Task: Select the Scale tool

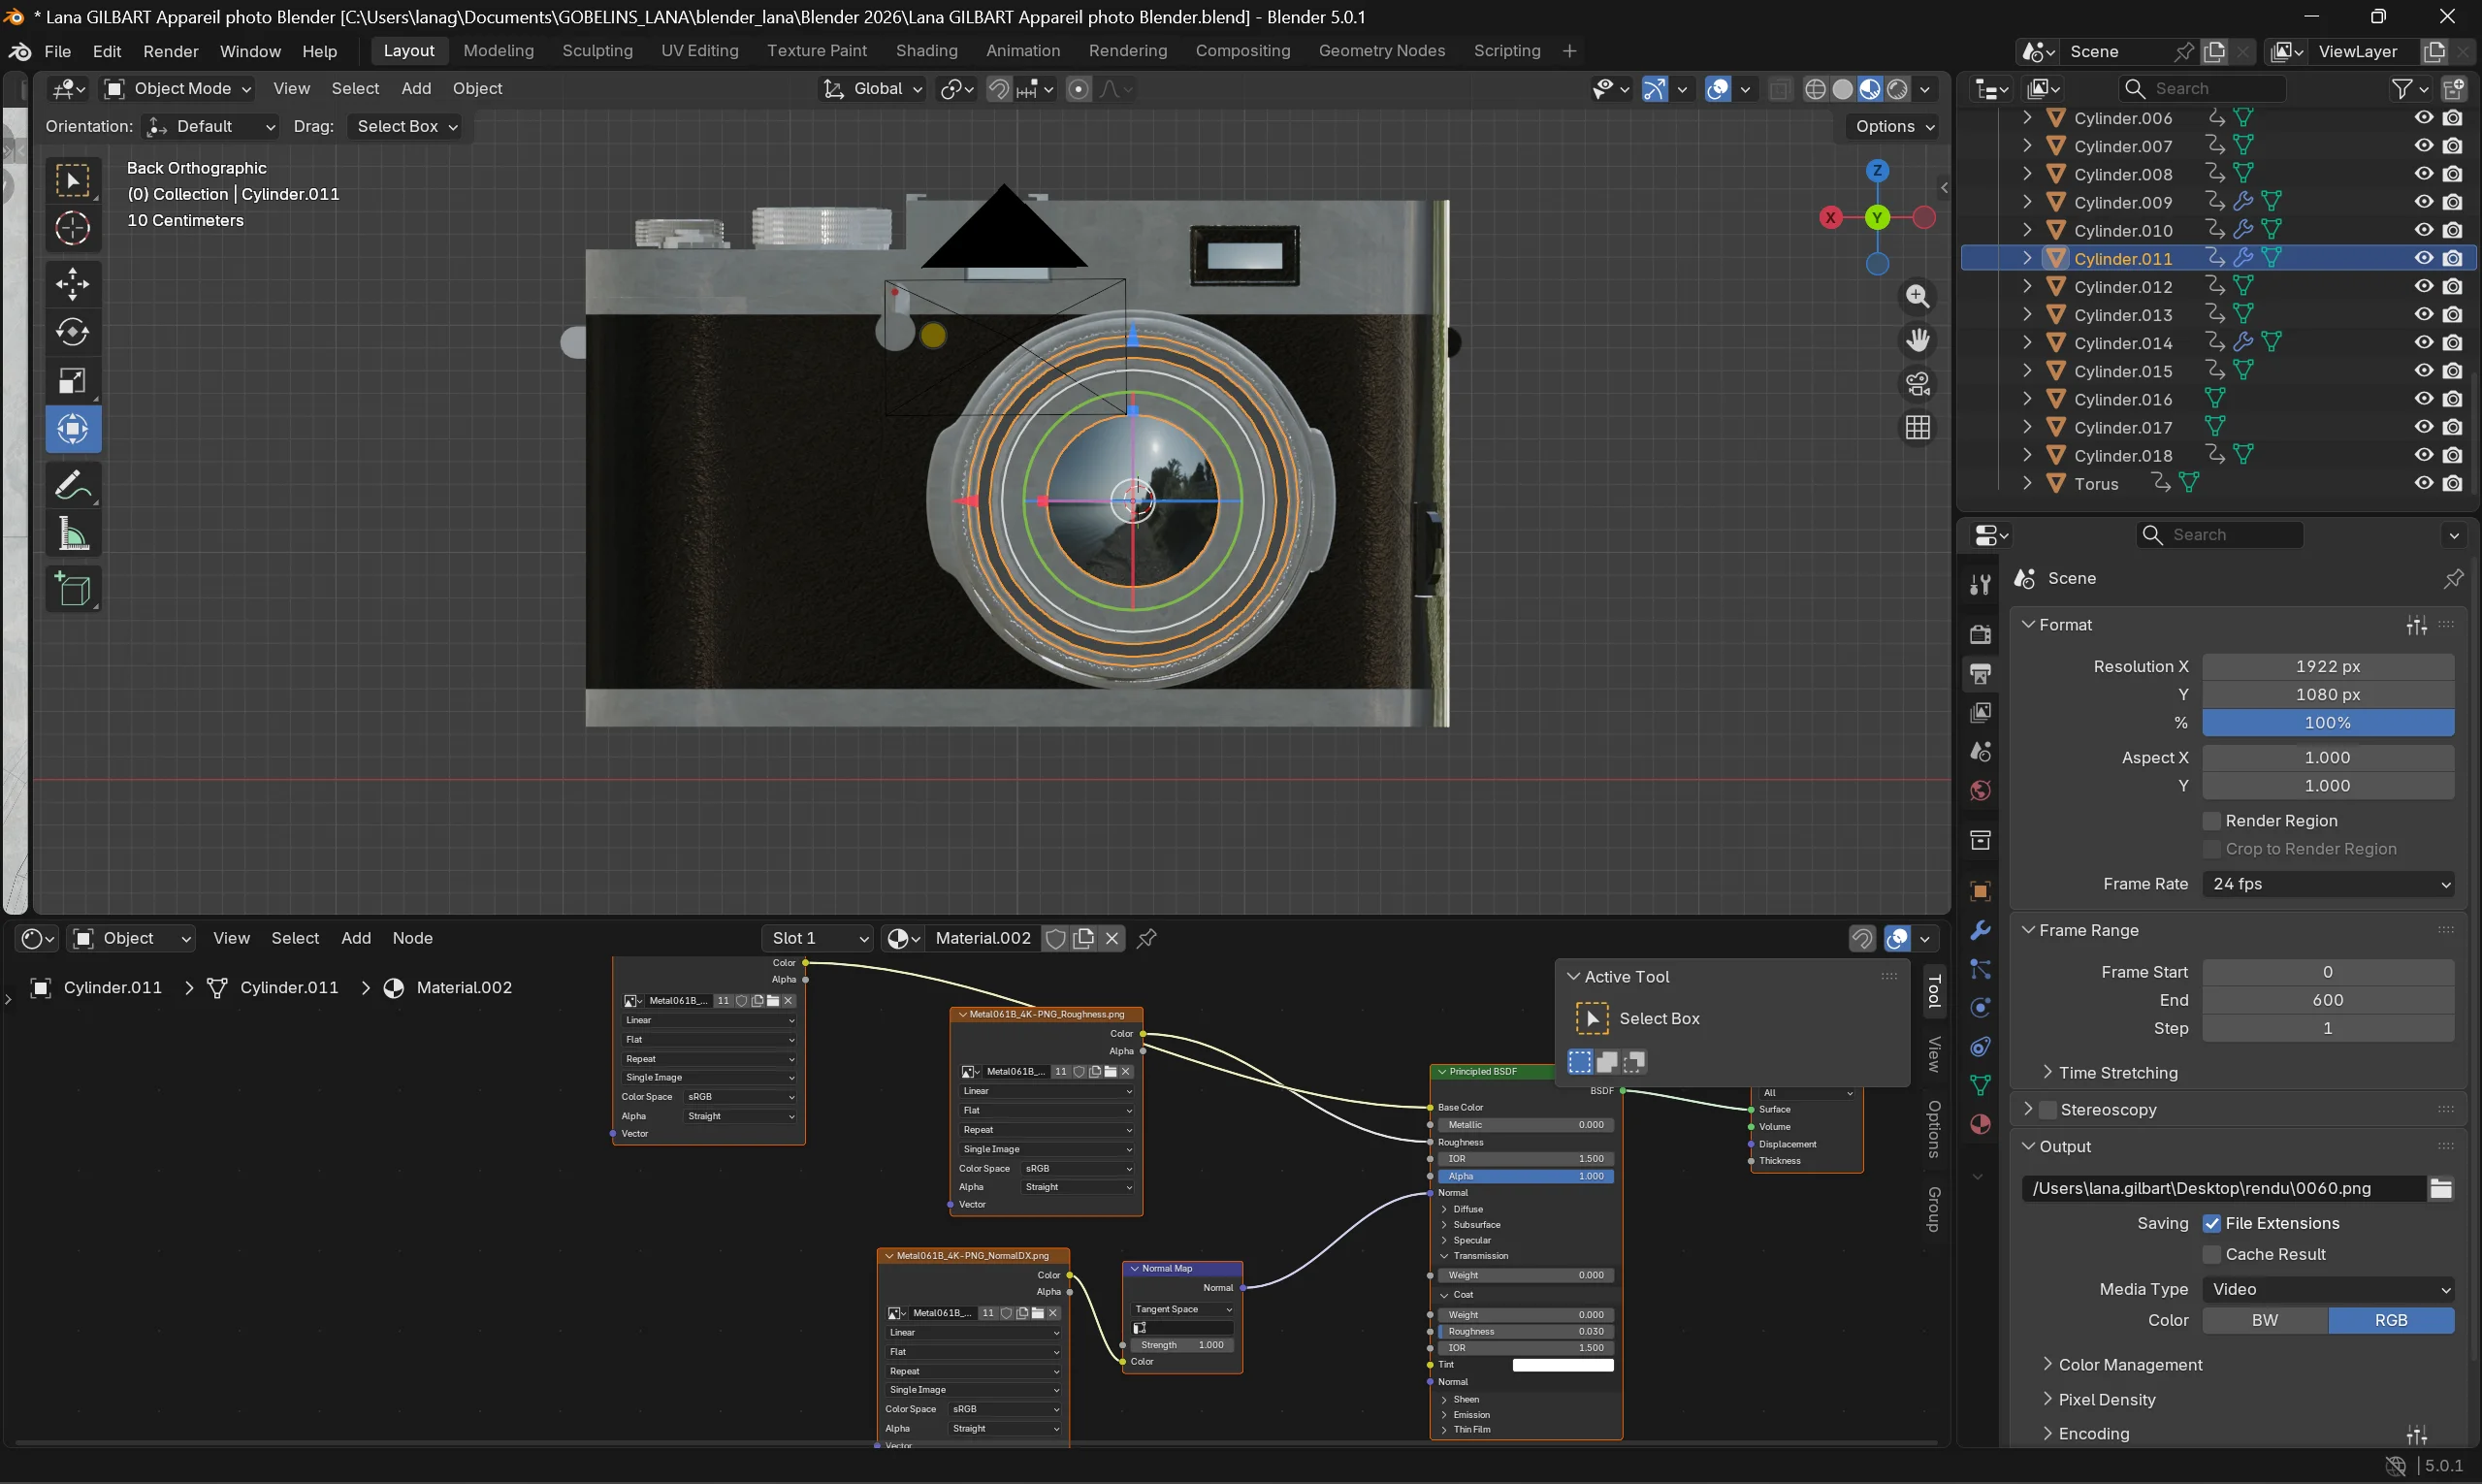Action: 72,381
